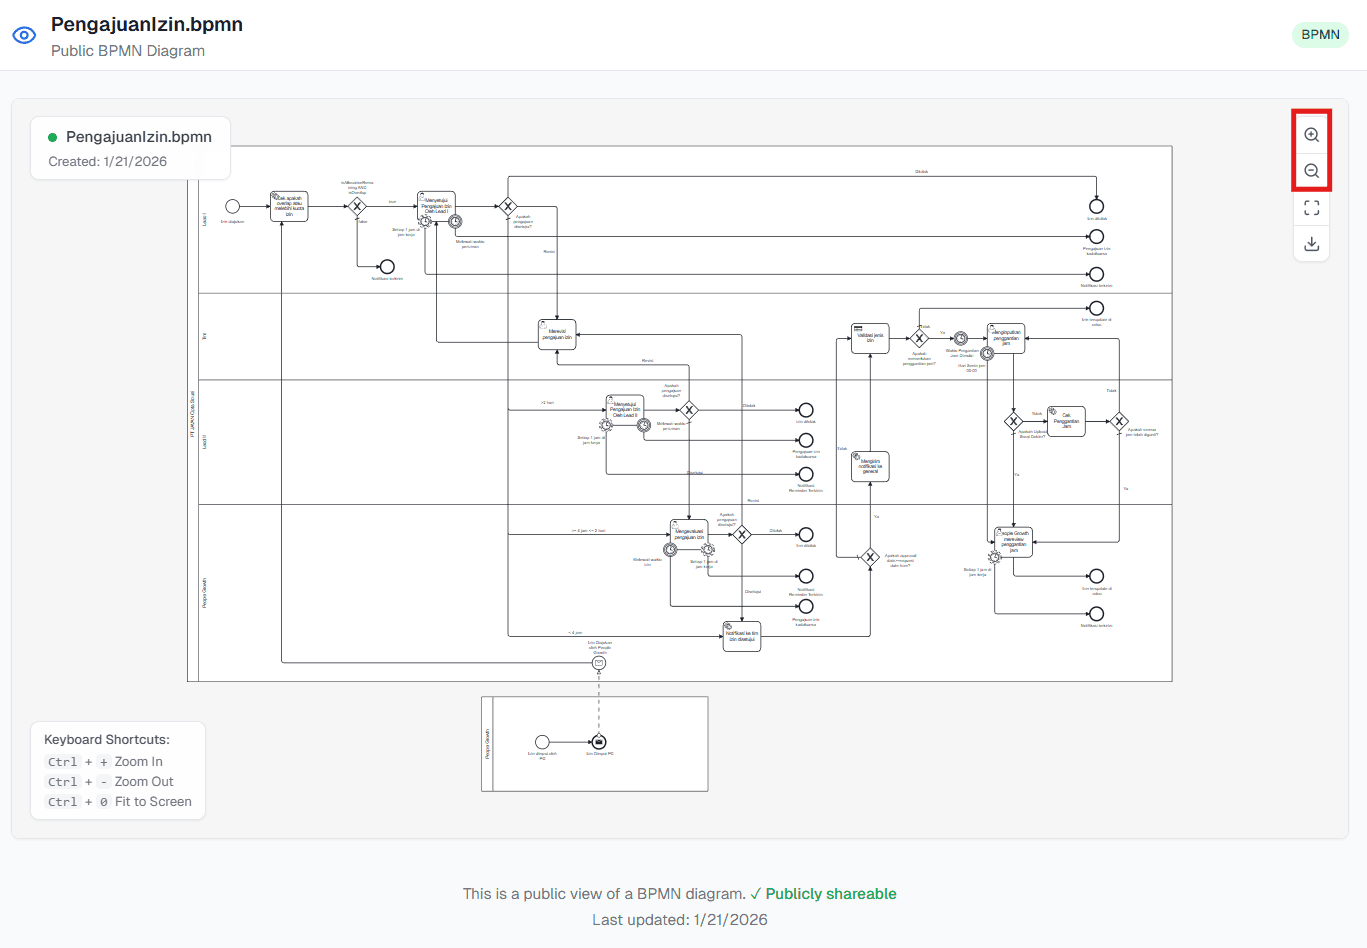Viewport: 1367px width, 948px height.
Task: Fit the diagram to screen
Action: click(1311, 207)
